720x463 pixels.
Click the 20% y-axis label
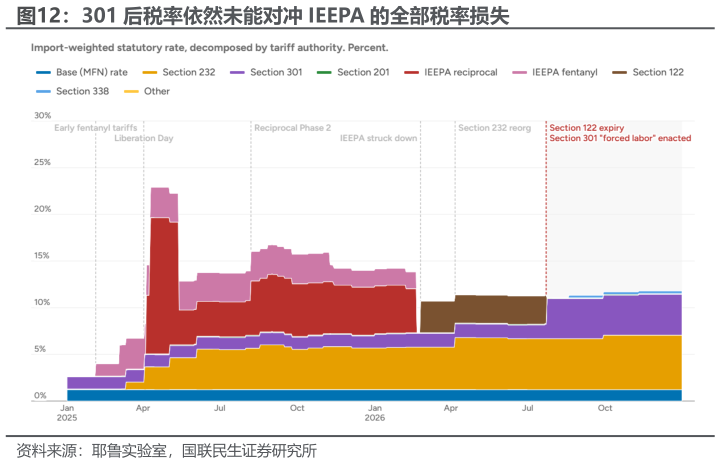tap(42, 209)
